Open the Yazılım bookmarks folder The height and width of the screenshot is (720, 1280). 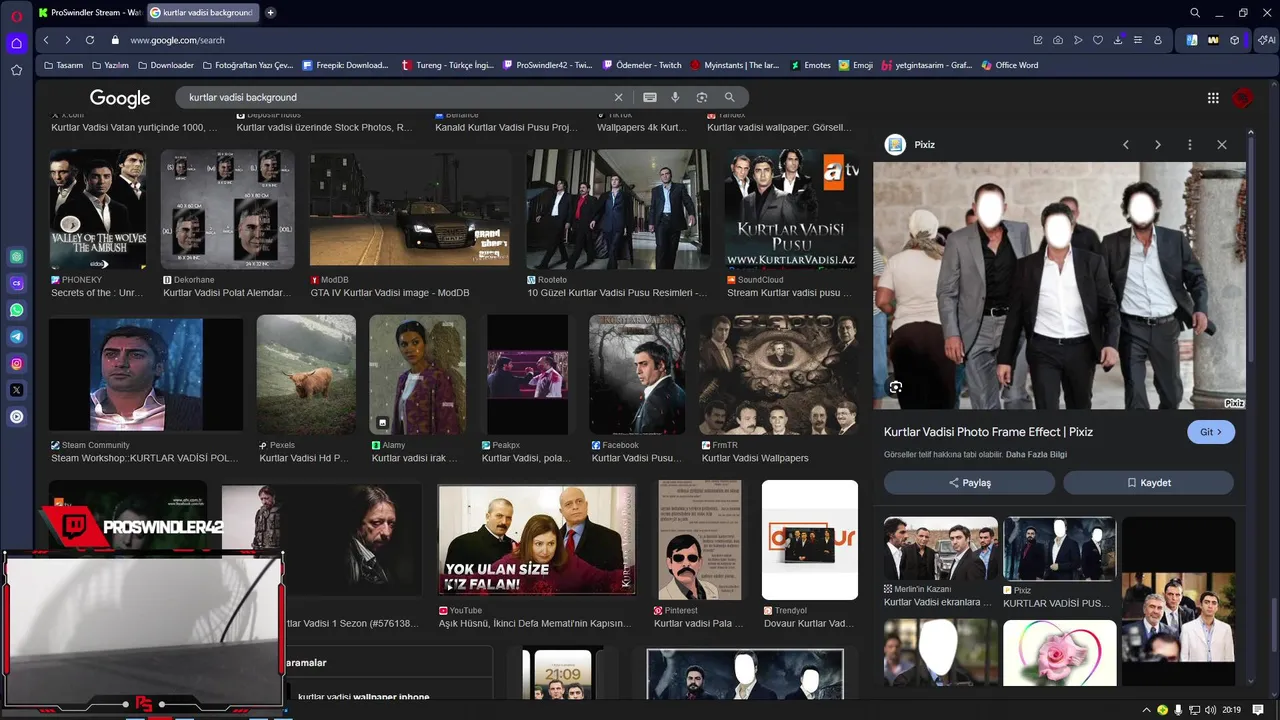pos(110,65)
